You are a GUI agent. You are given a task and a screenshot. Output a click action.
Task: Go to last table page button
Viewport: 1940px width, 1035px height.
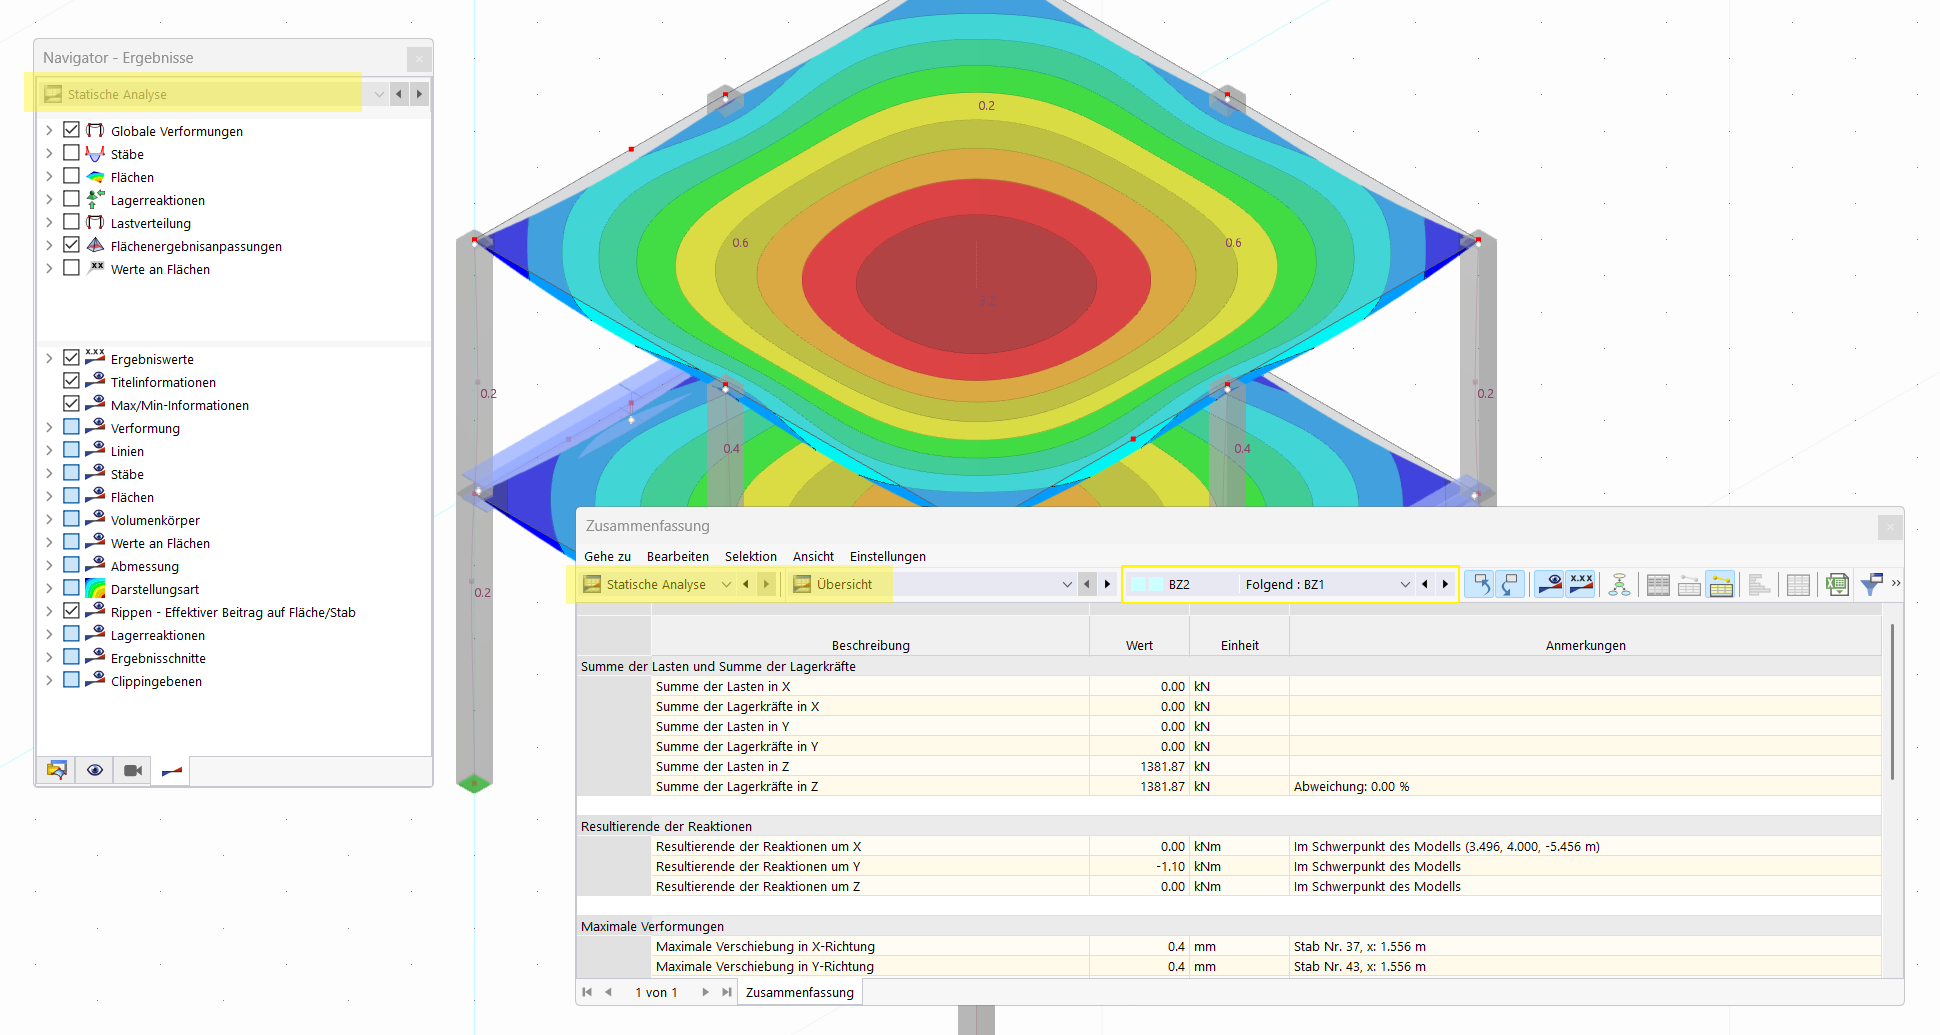(x=726, y=992)
